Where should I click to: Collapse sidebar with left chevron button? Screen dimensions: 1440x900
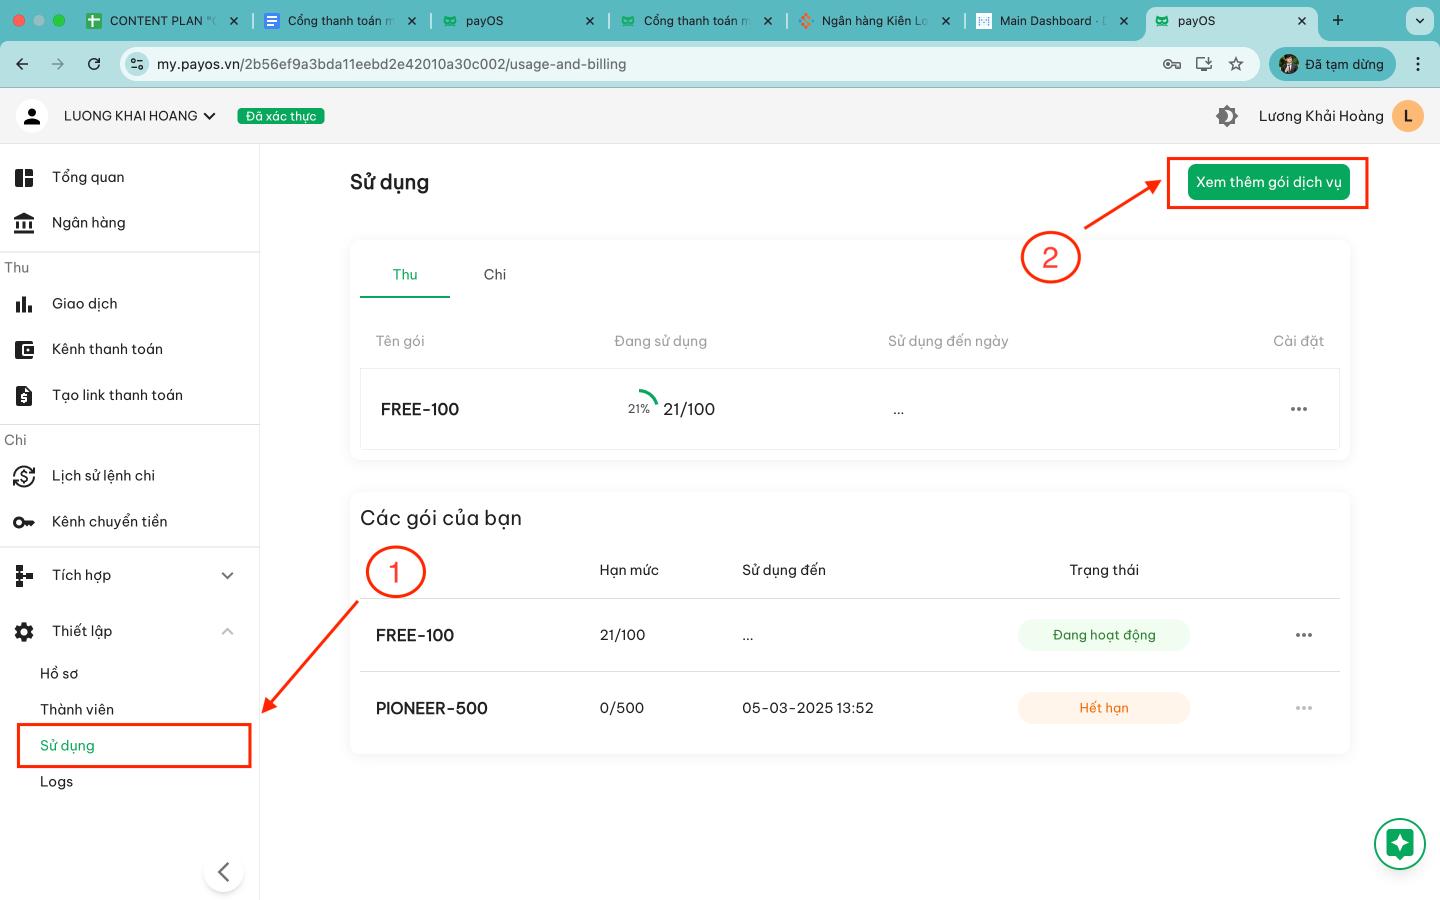224,872
